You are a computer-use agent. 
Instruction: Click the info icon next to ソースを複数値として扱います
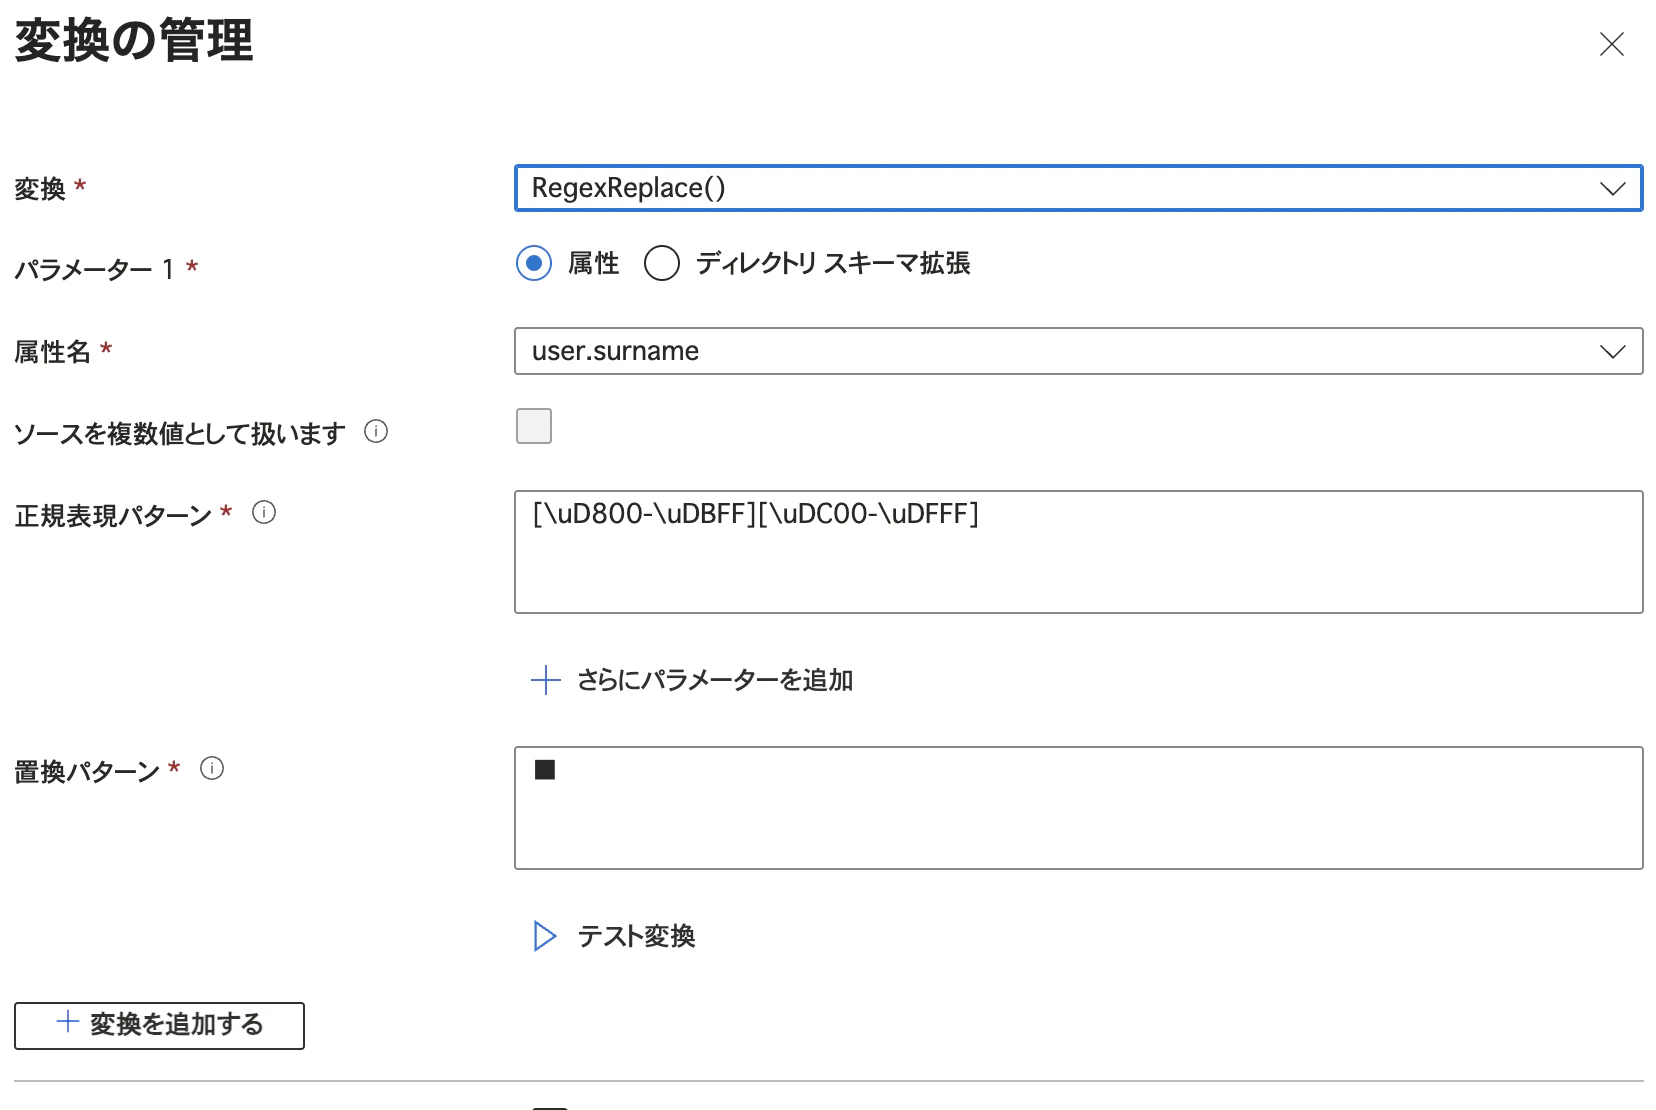click(x=376, y=431)
